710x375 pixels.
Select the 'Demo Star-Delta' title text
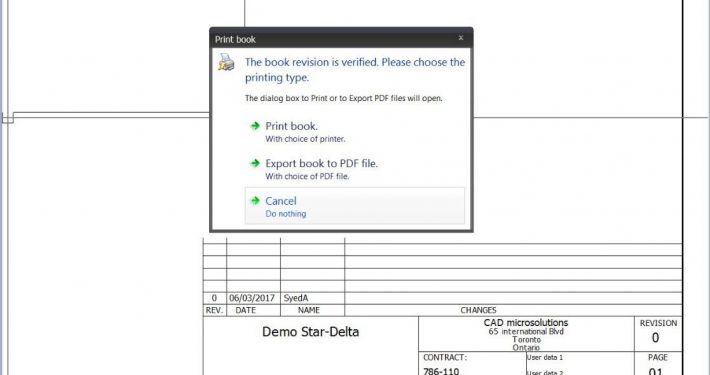coord(311,332)
